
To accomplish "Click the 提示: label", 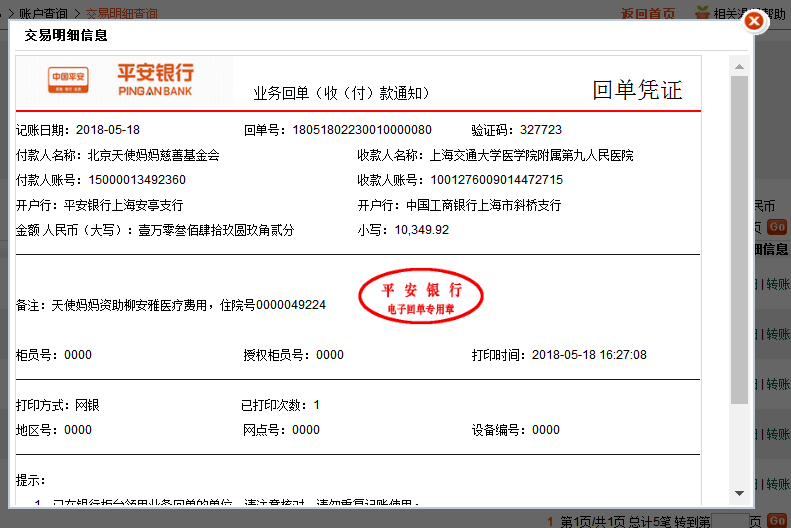I will pos(30,480).
